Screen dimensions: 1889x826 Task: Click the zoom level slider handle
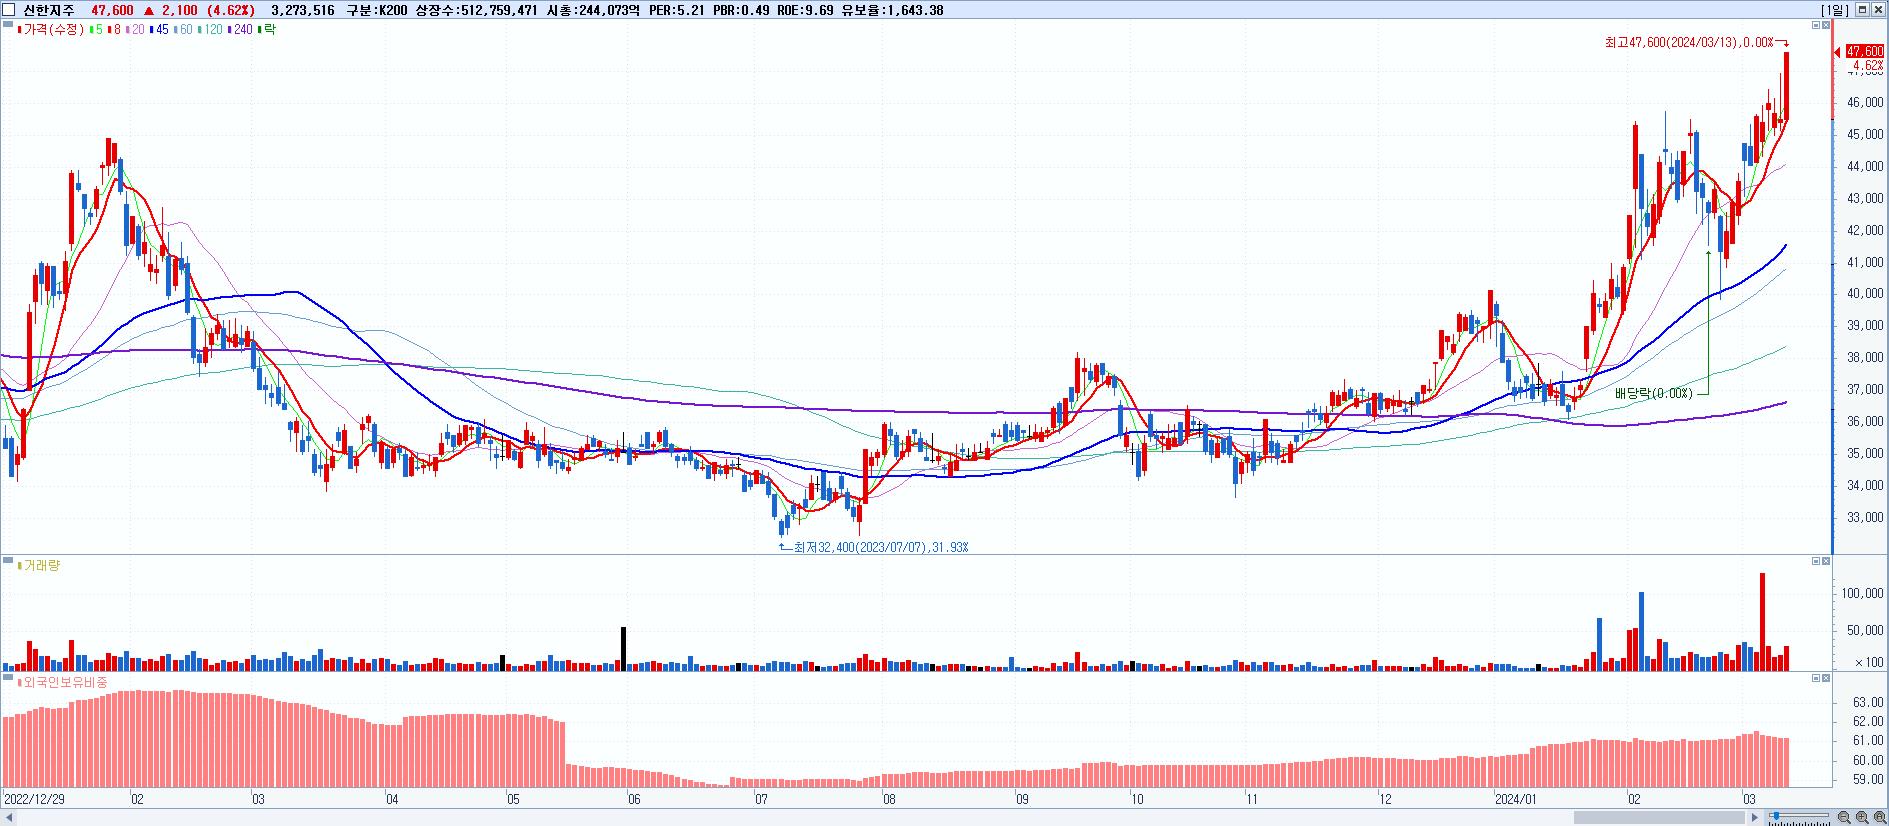(x=1776, y=816)
